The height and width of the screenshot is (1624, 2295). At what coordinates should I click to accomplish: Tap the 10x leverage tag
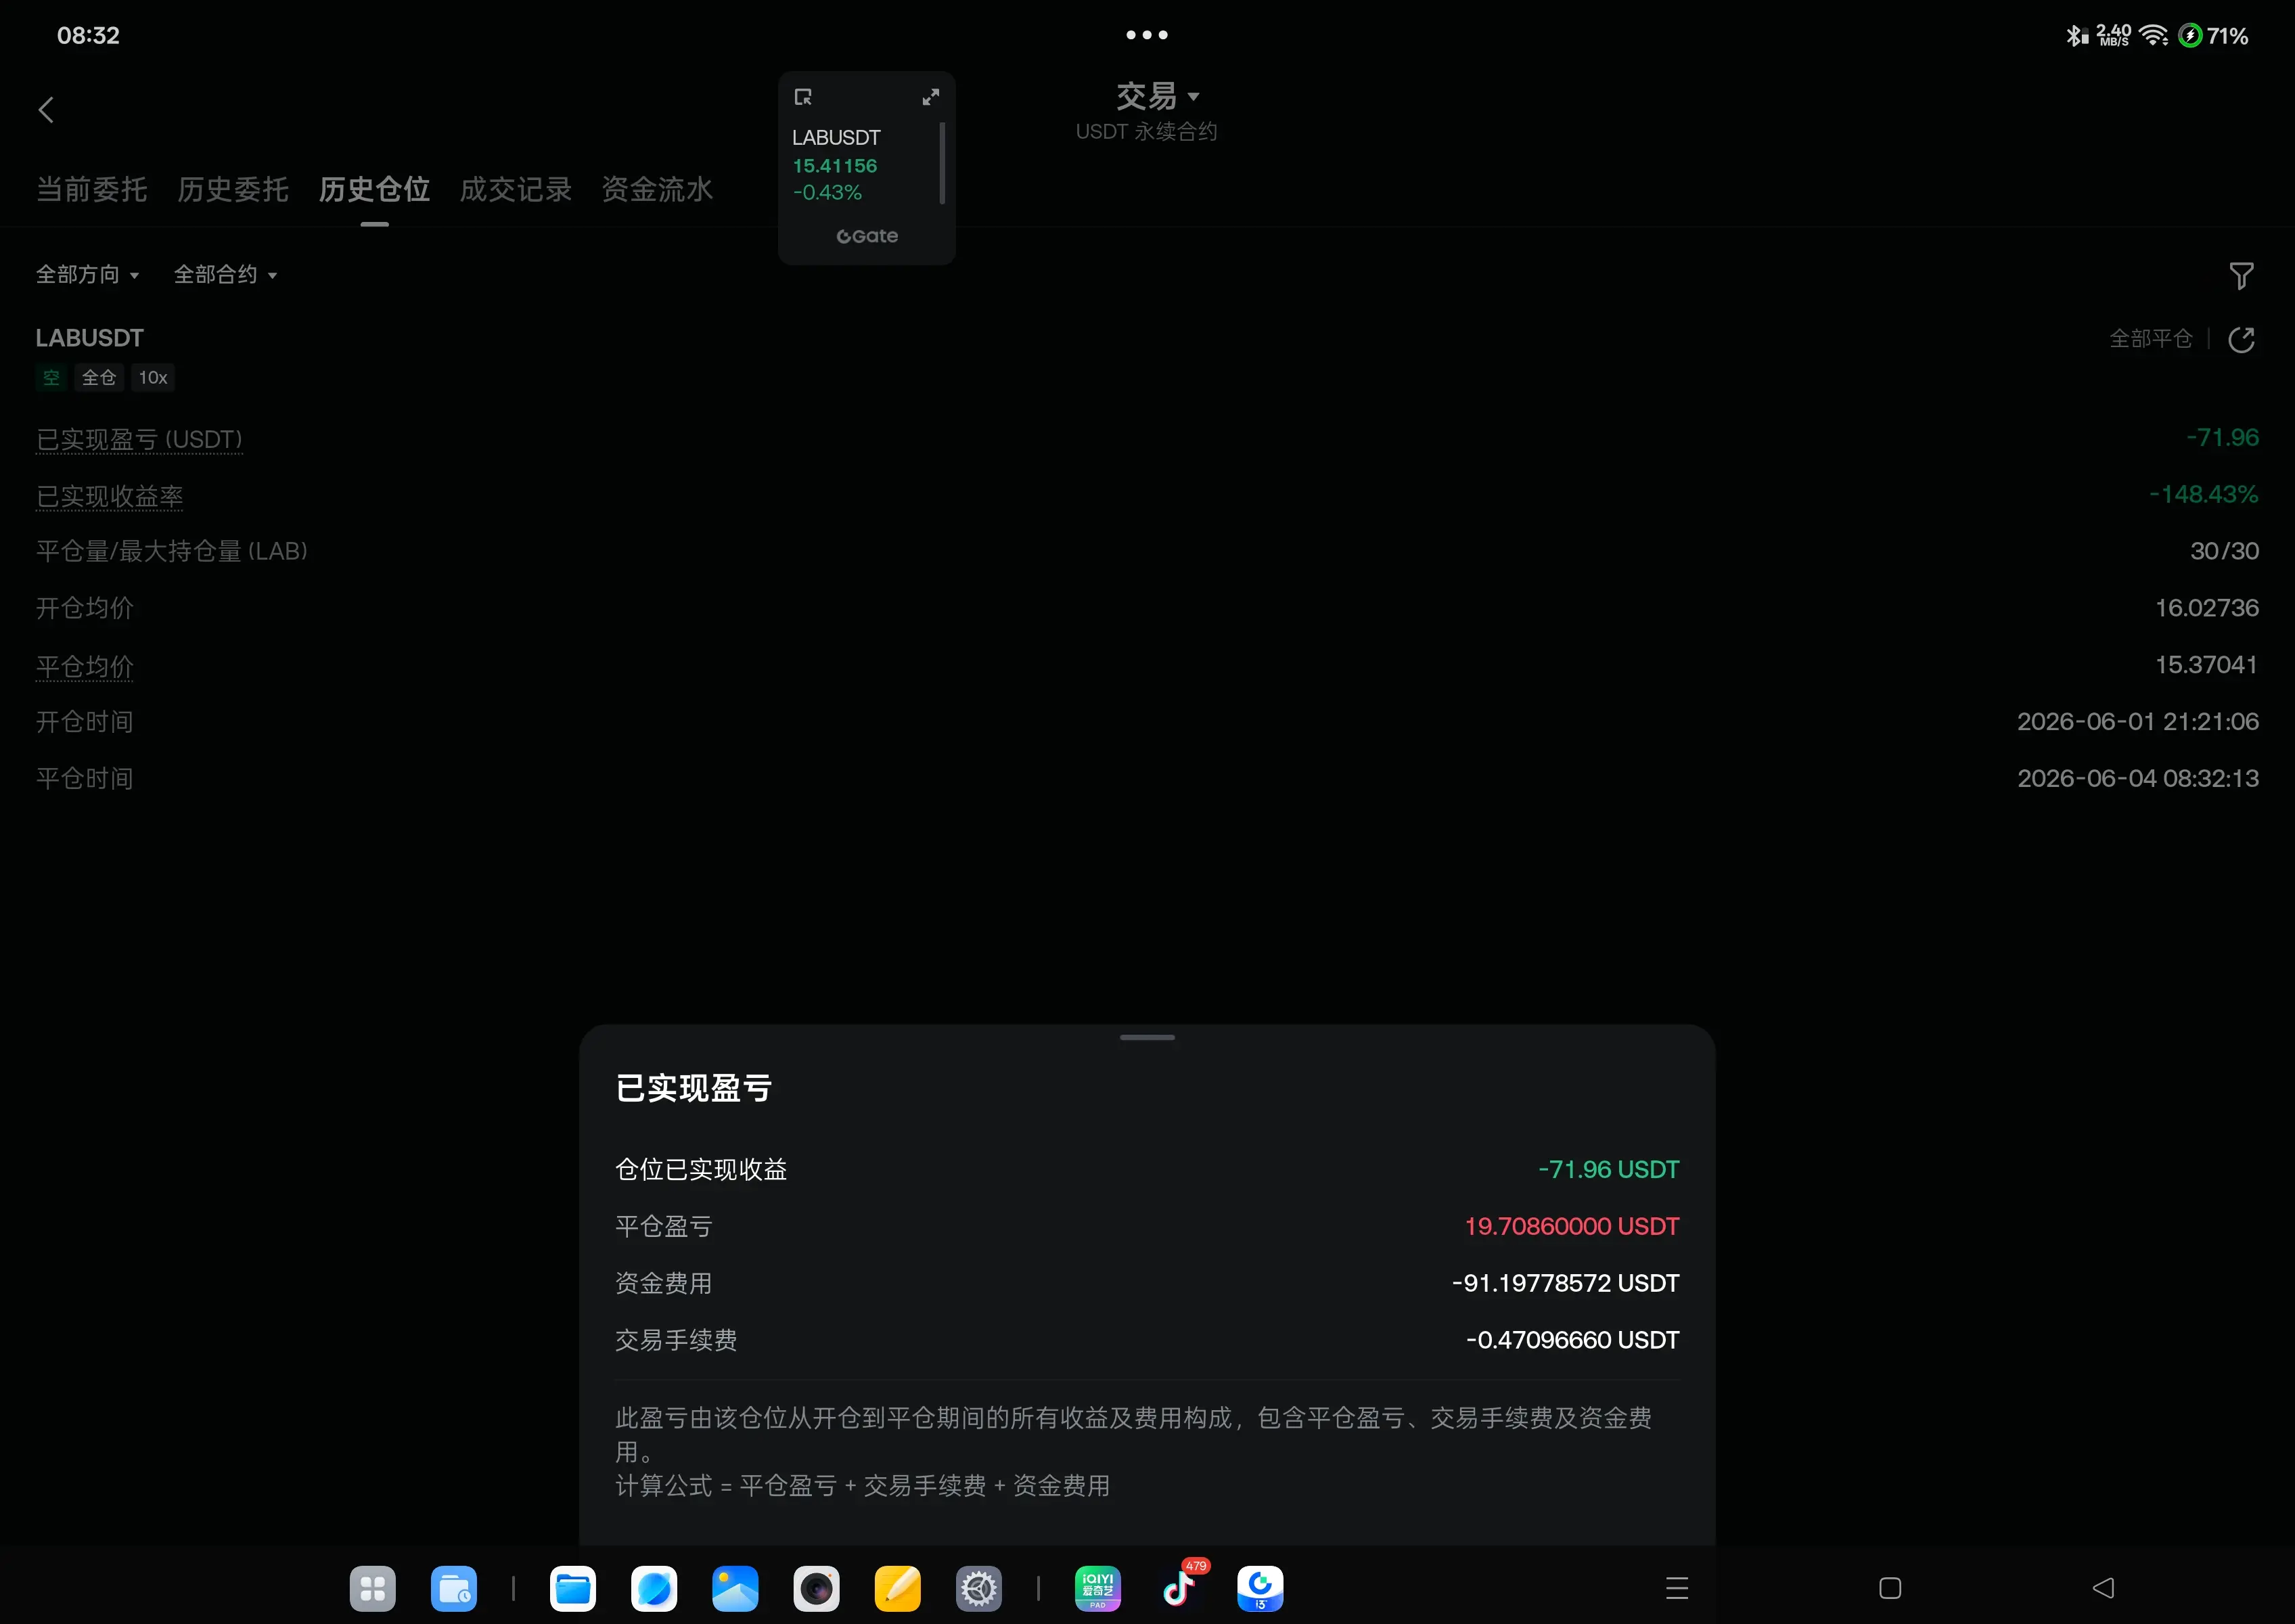[x=153, y=378]
